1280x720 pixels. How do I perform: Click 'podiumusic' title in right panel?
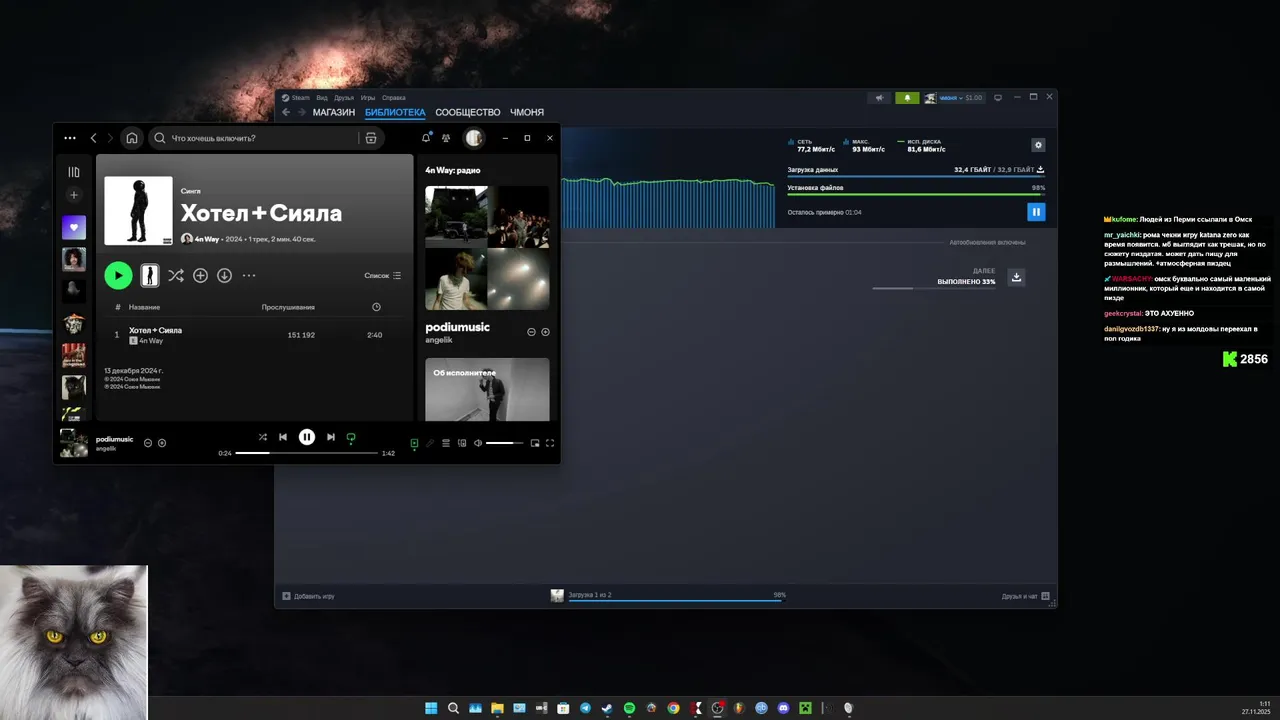457,327
